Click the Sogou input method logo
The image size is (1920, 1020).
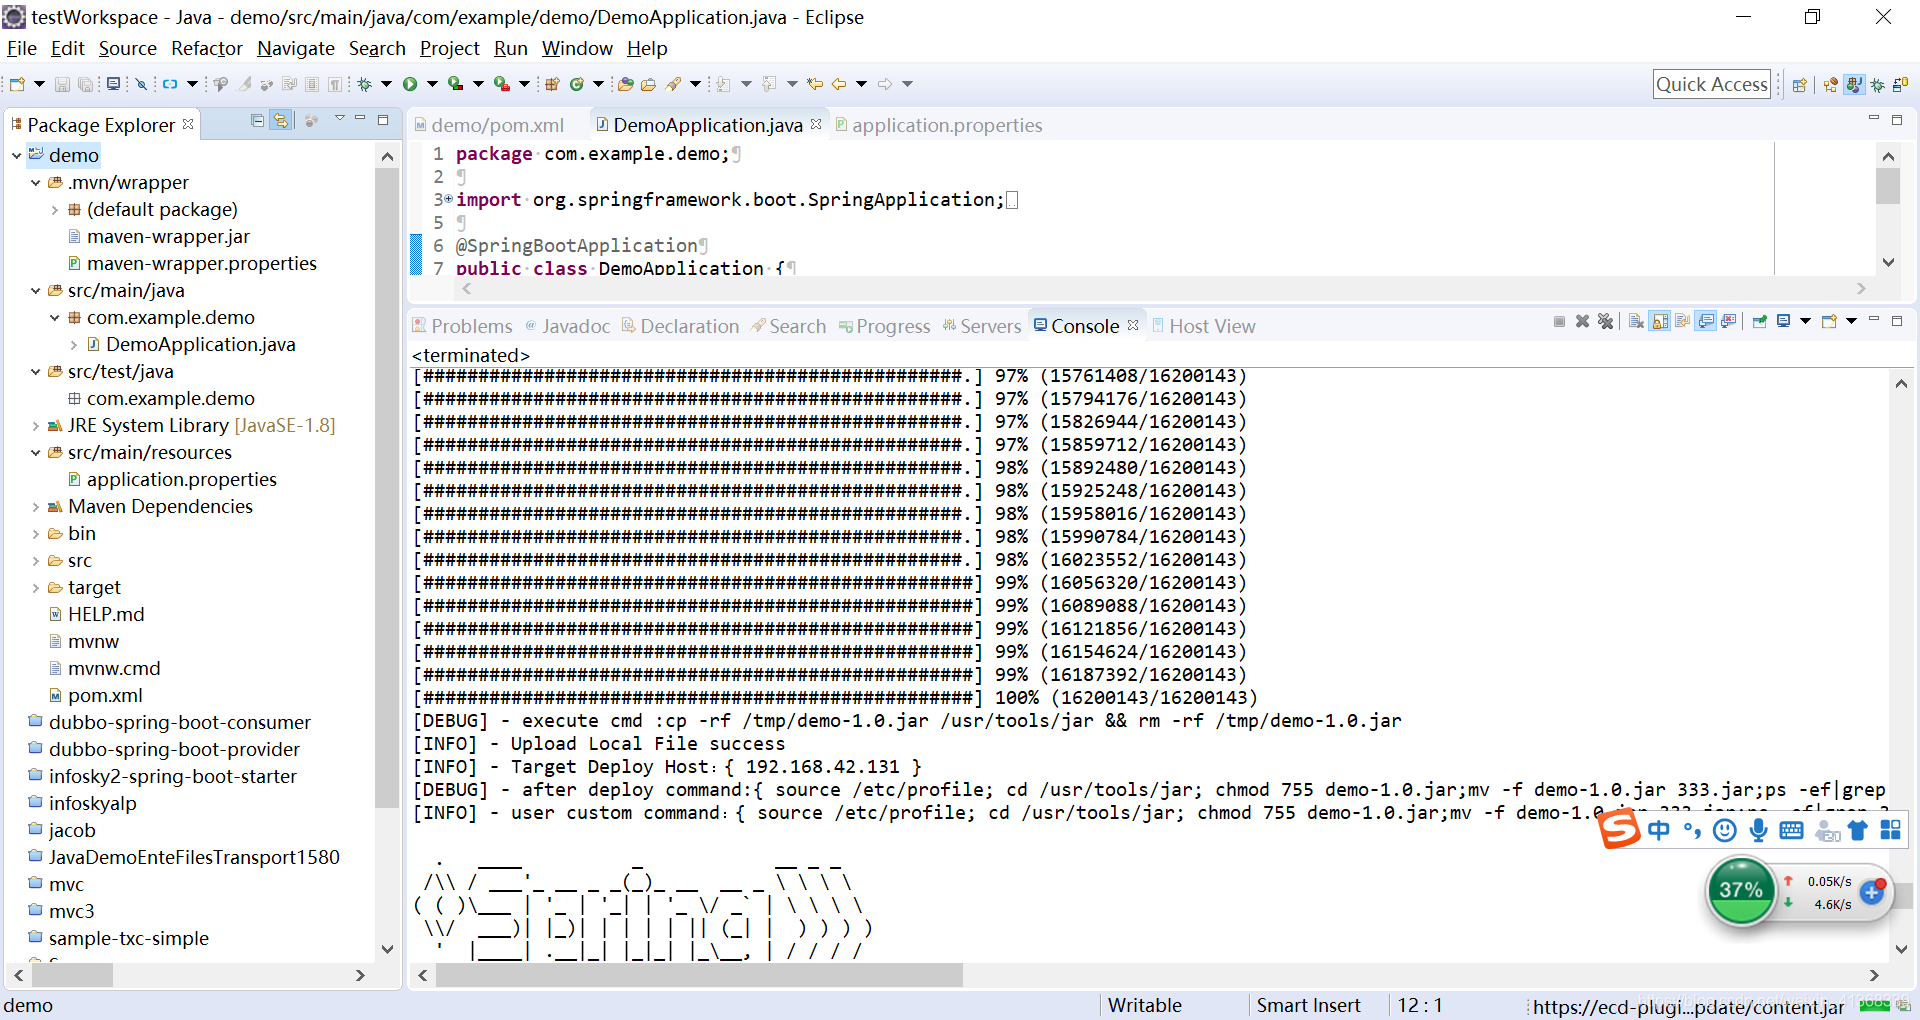(1619, 829)
